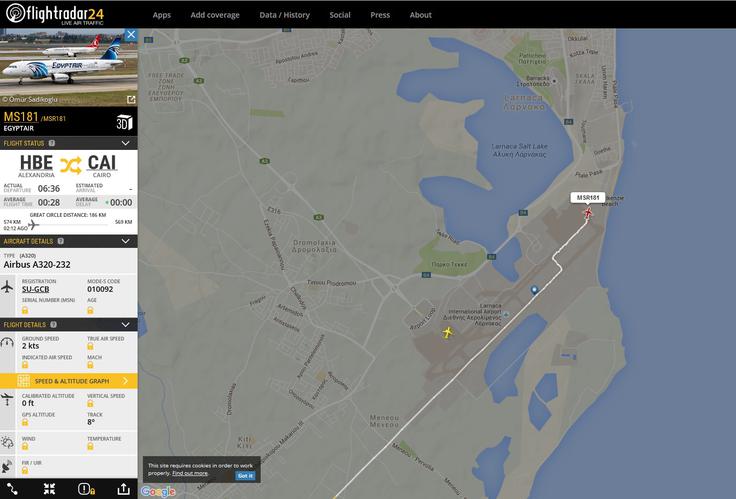Open registration SU-GCB link
The image size is (736, 499).
tap(36, 289)
